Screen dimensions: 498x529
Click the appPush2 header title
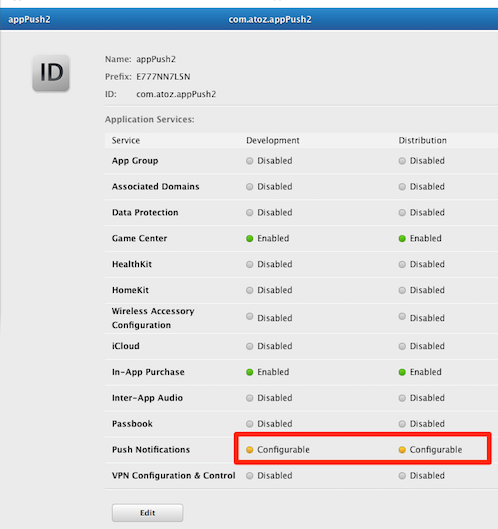click(x=29, y=19)
